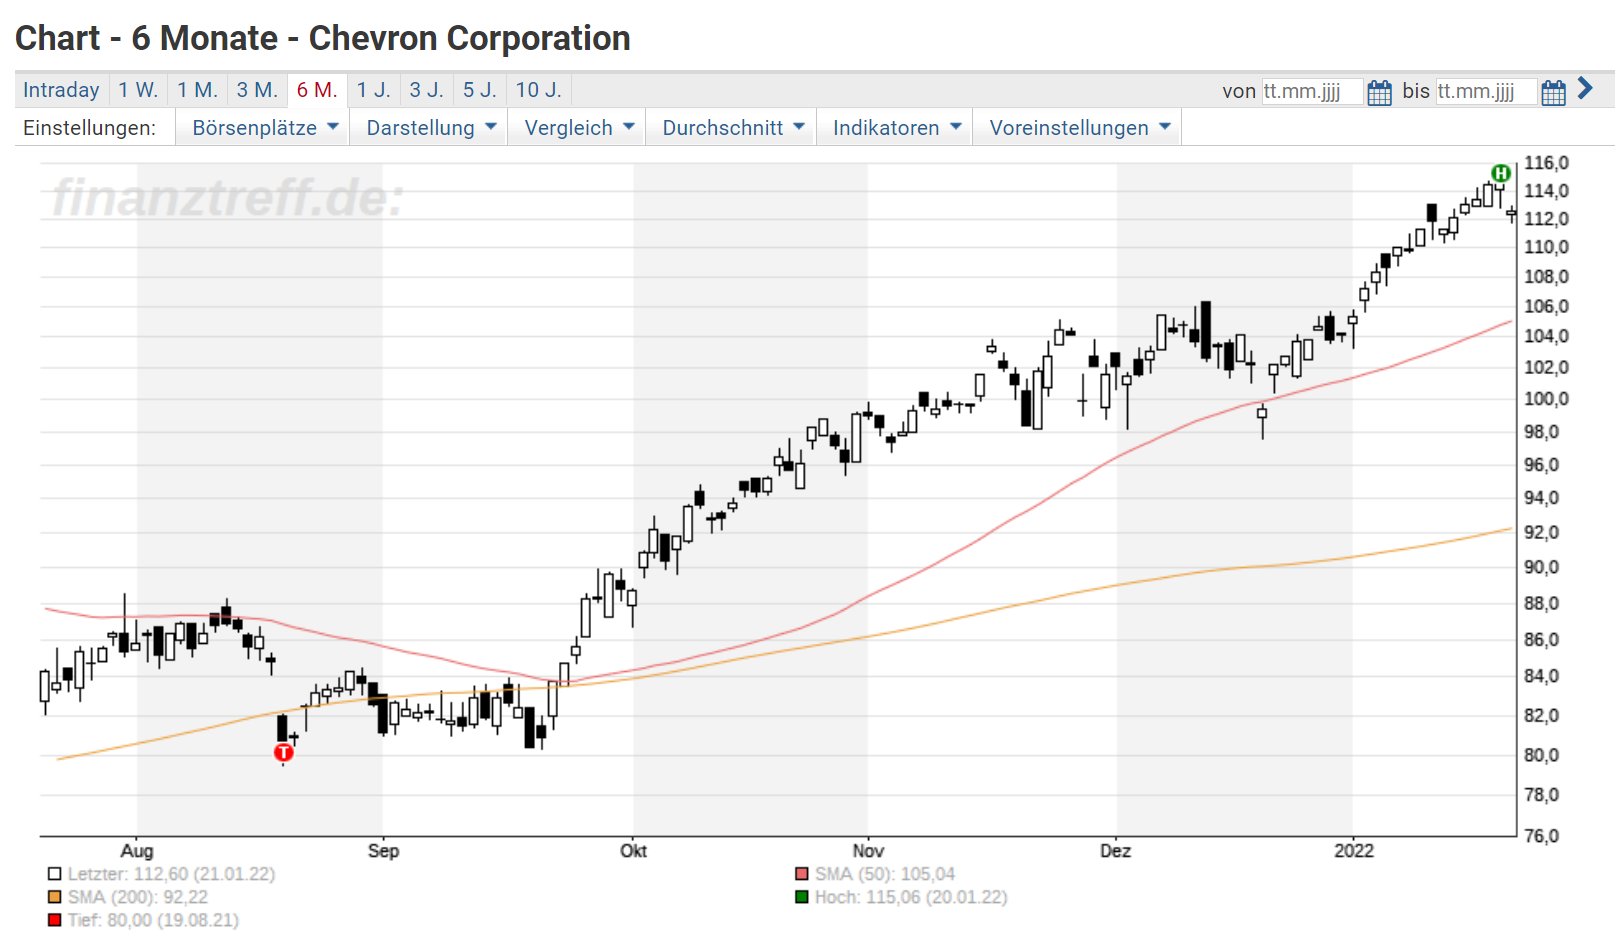Focus the 'von' date input field
The width and height of the screenshot is (1619, 934).
(x=1312, y=92)
